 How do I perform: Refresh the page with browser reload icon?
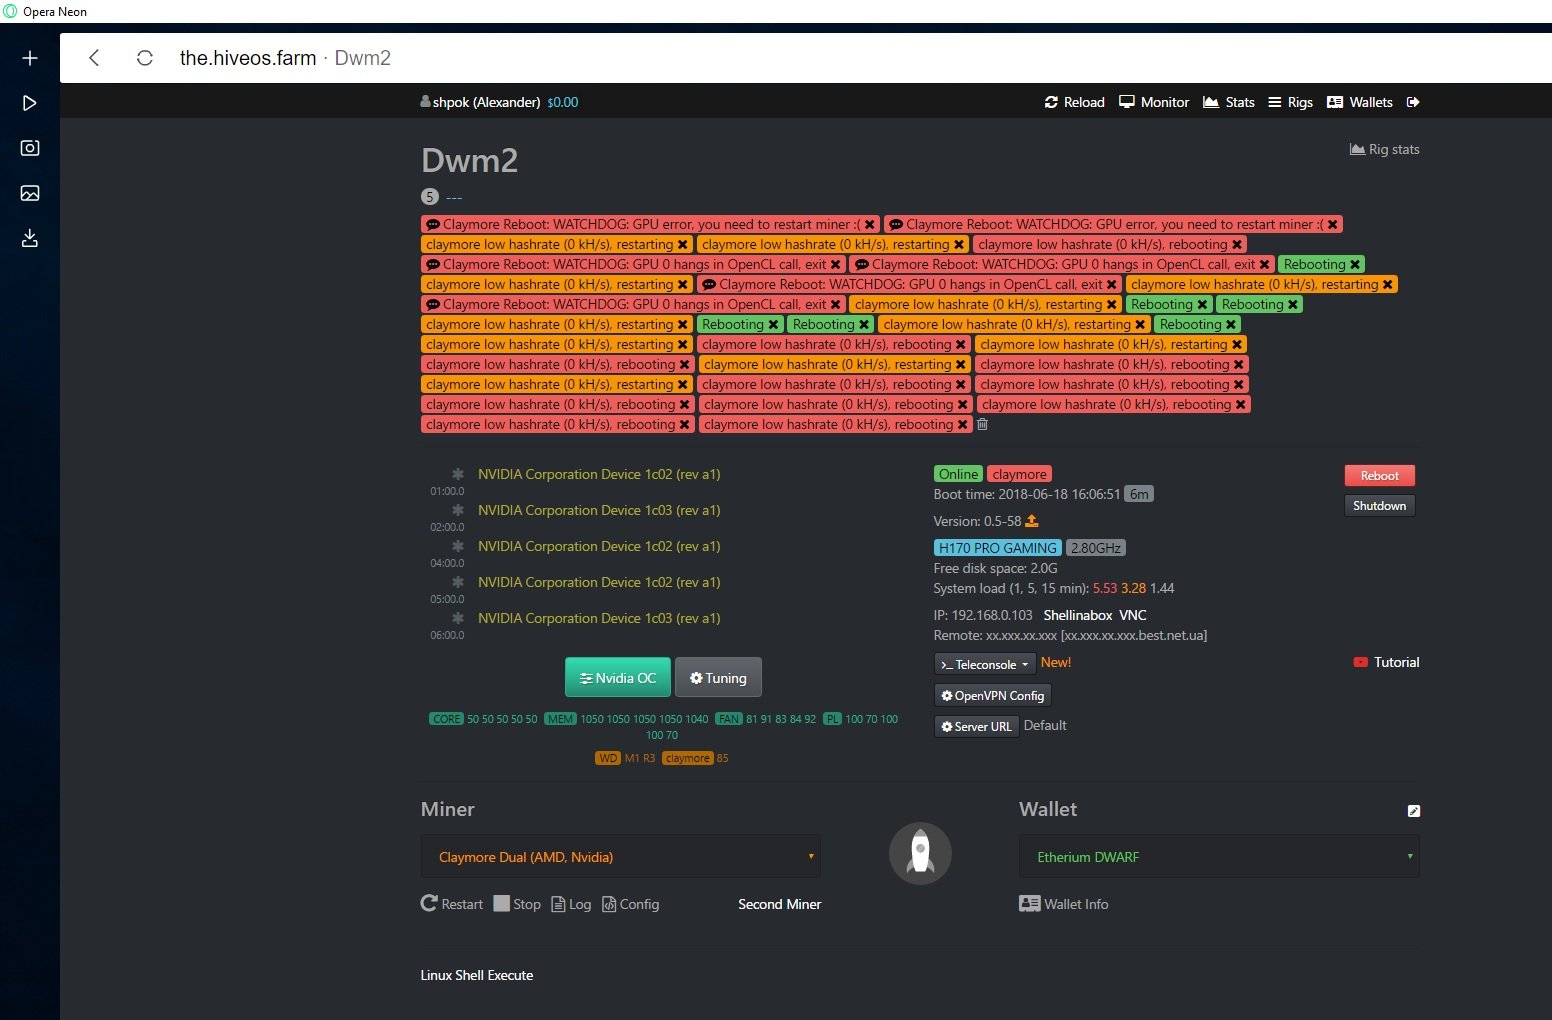point(145,58)
